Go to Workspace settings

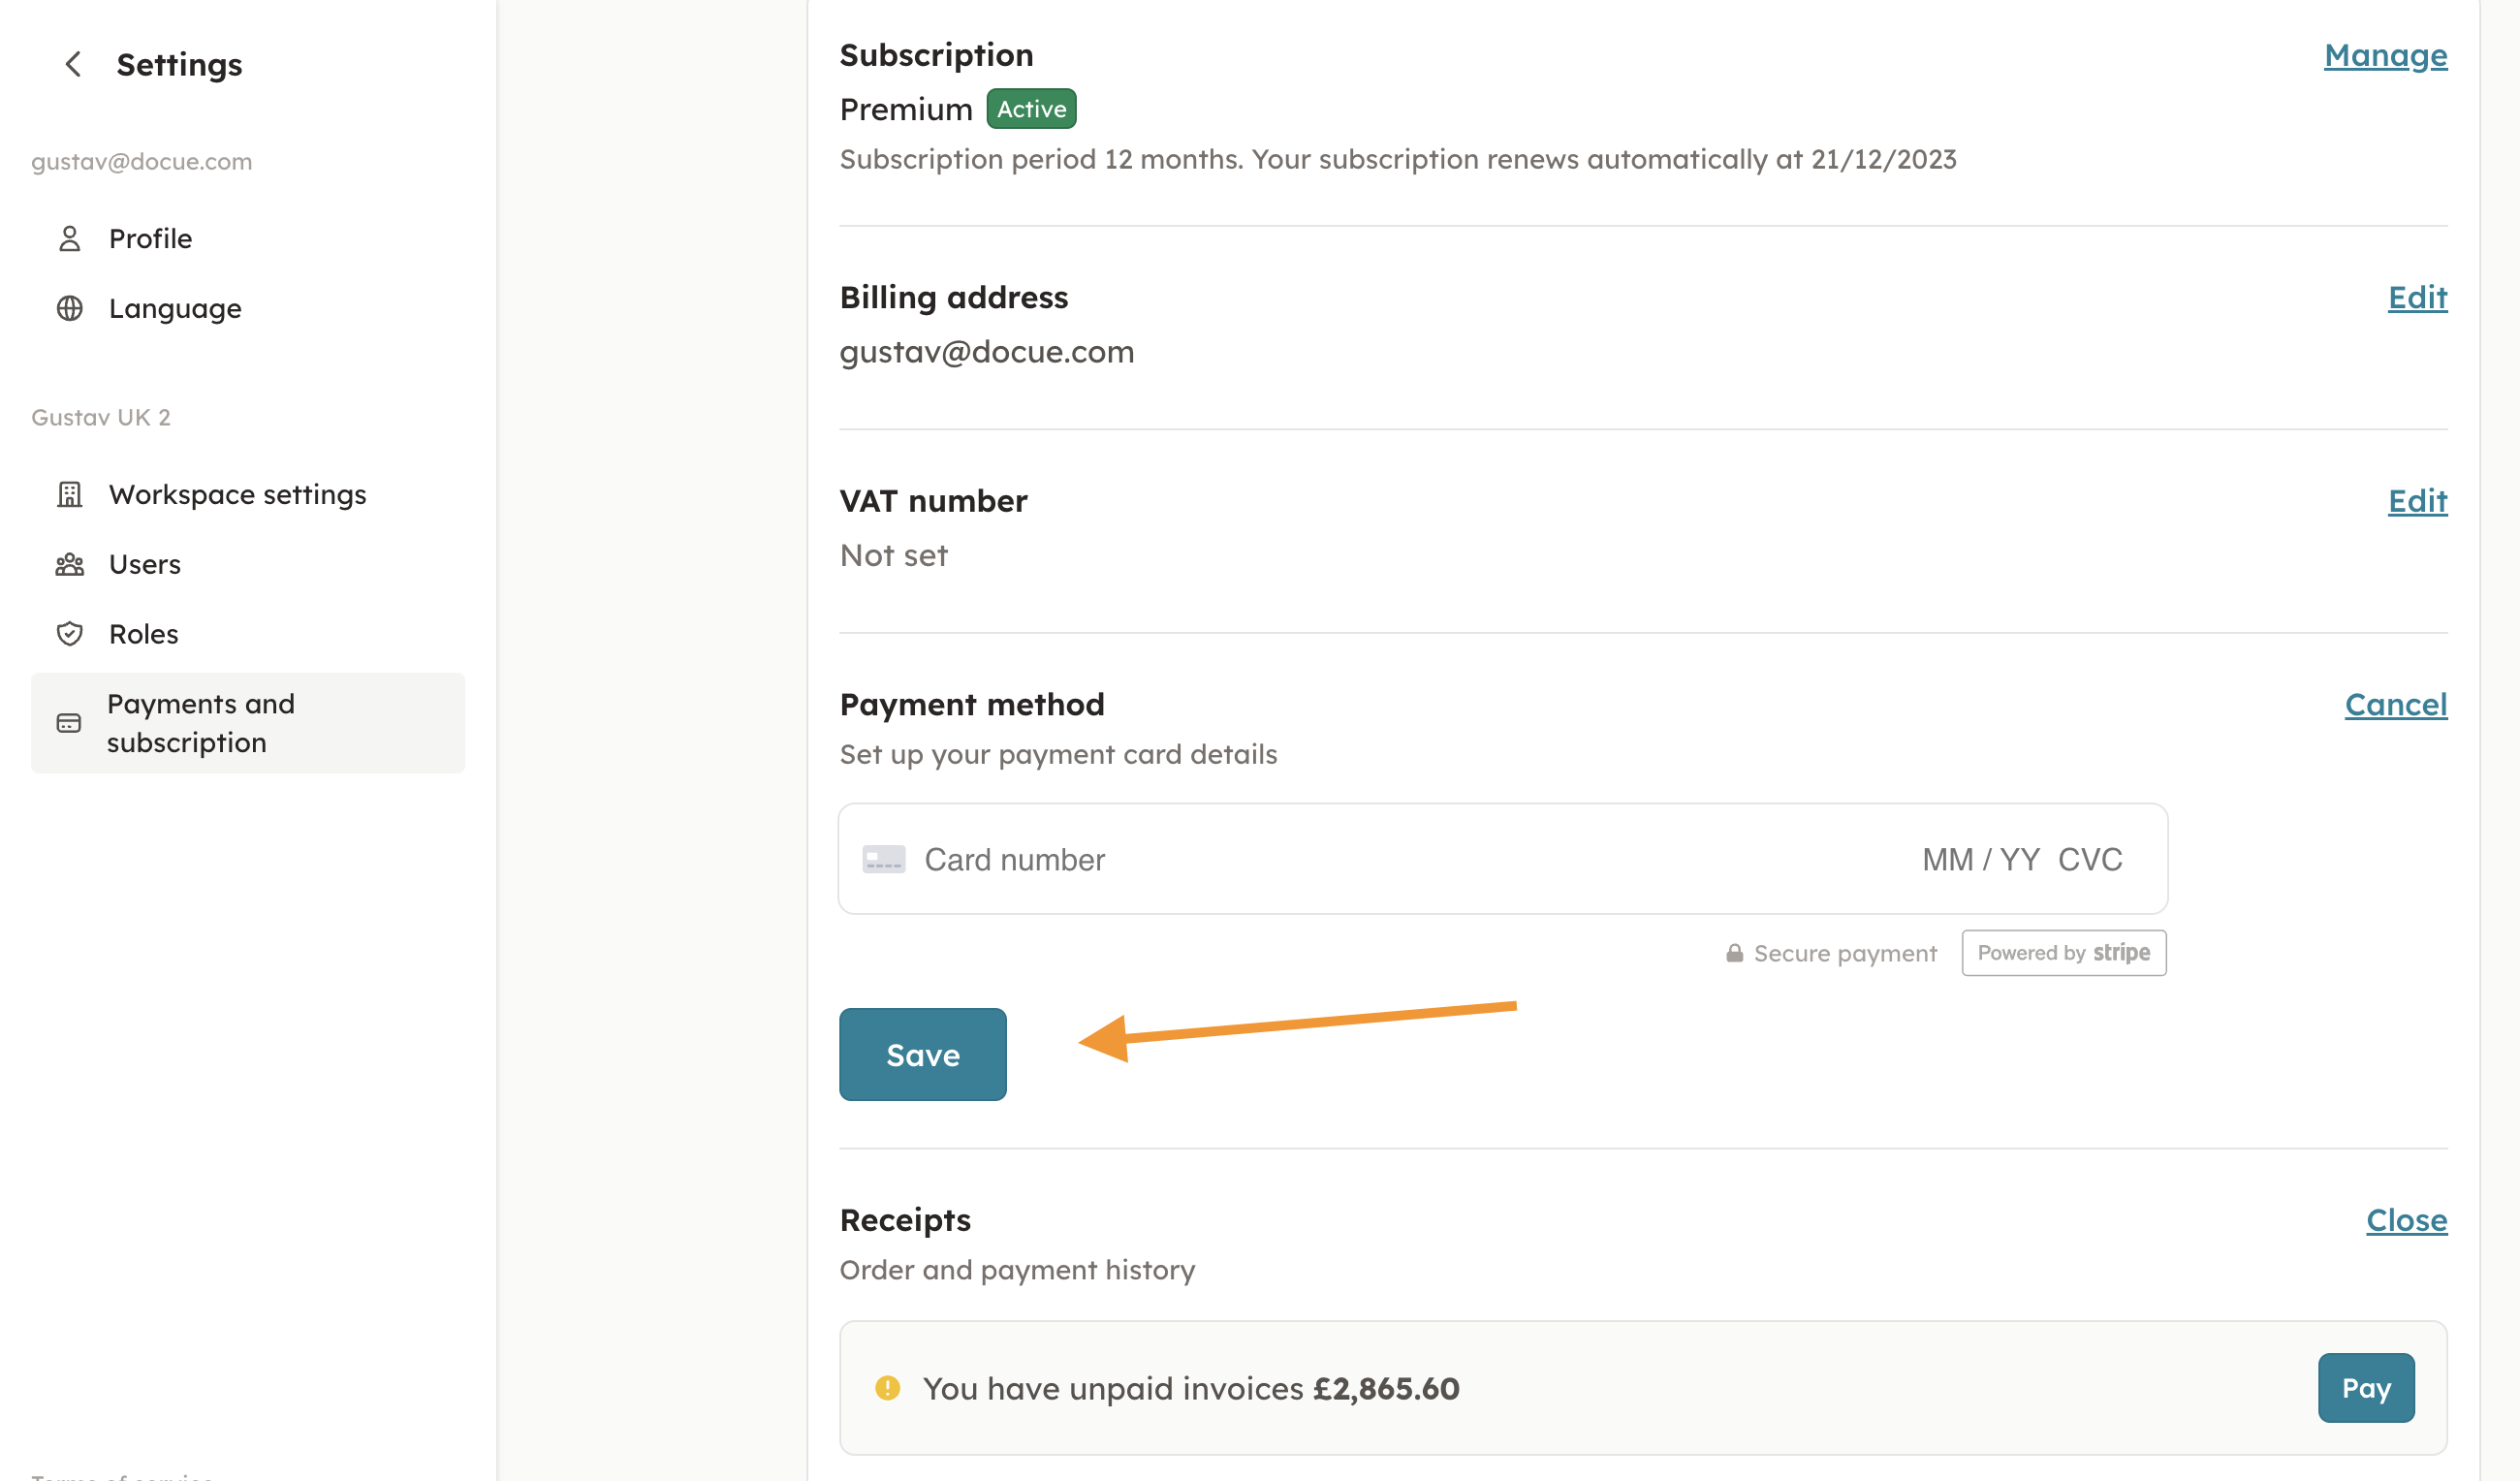237,495
